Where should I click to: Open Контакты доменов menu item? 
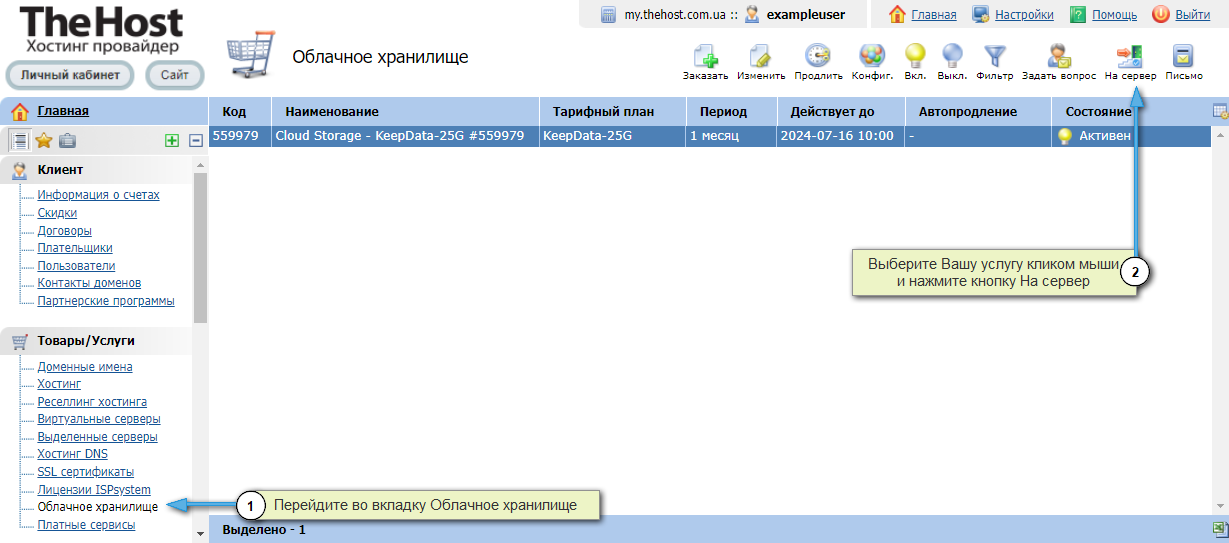[x=89, y=283]
